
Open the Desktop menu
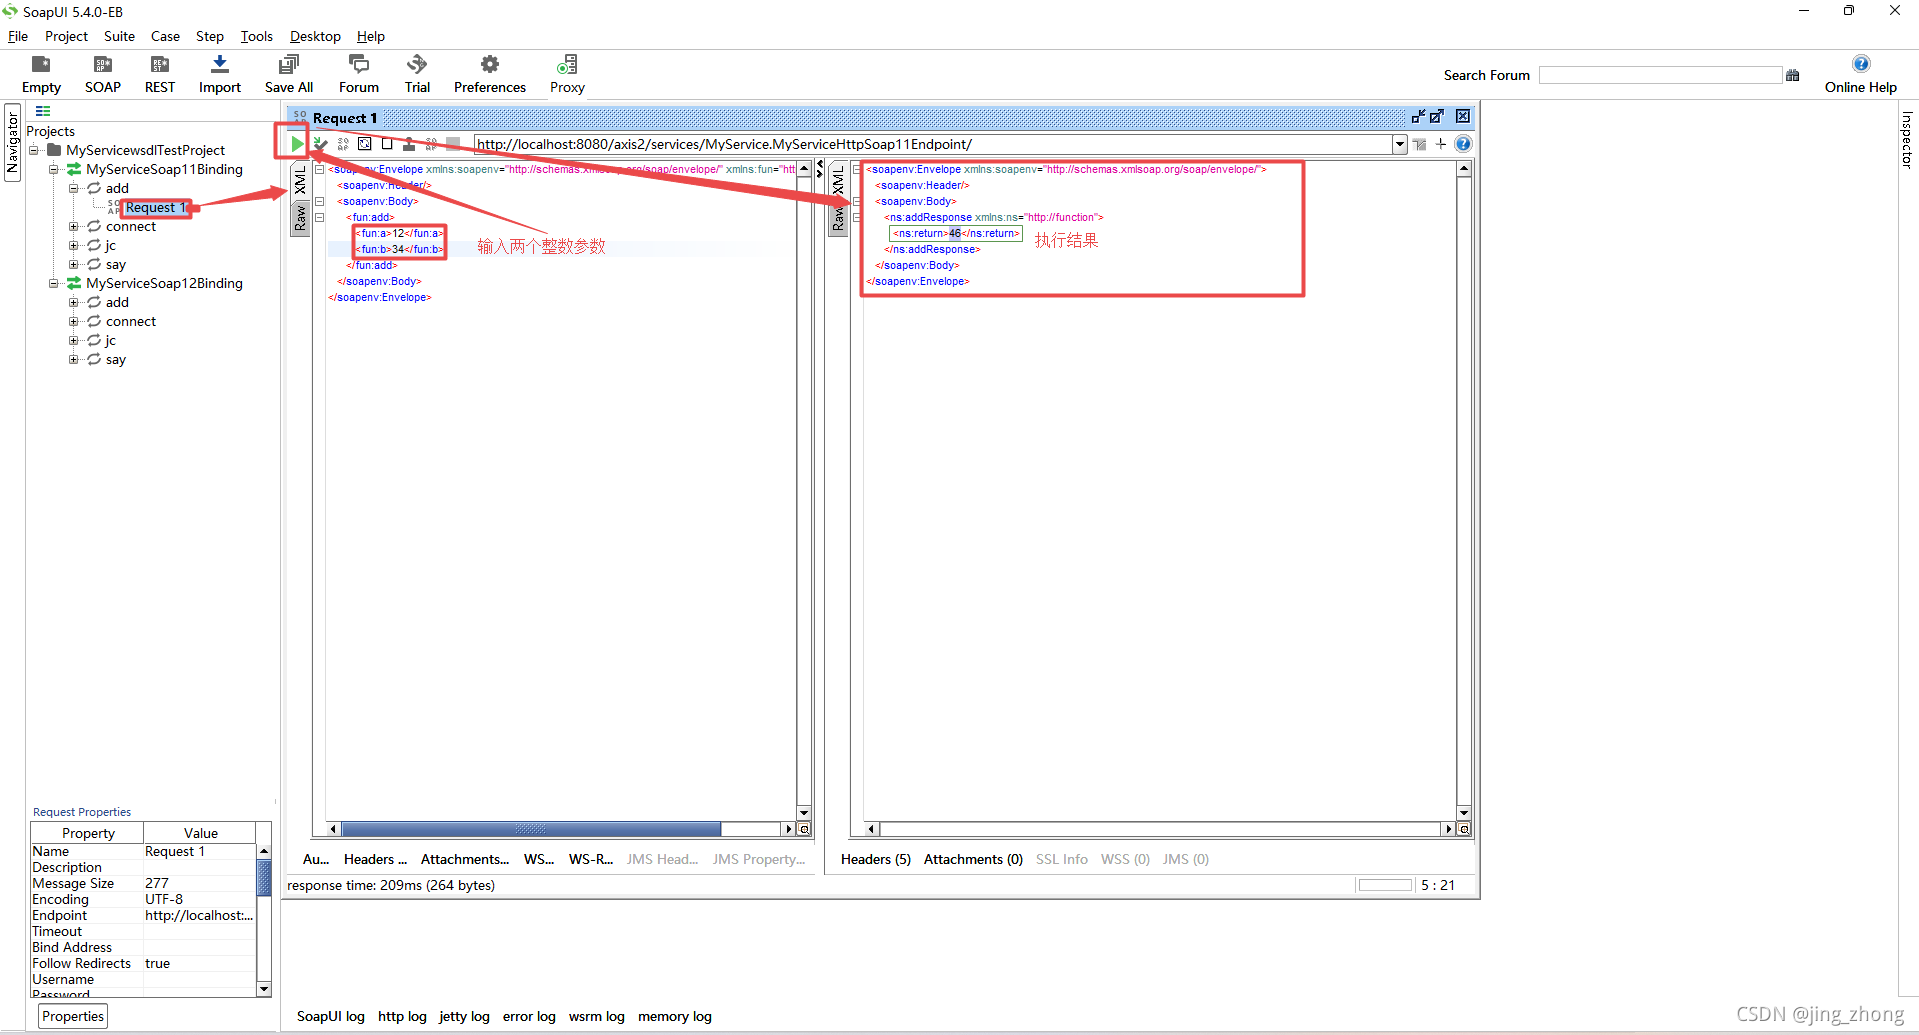315,36
